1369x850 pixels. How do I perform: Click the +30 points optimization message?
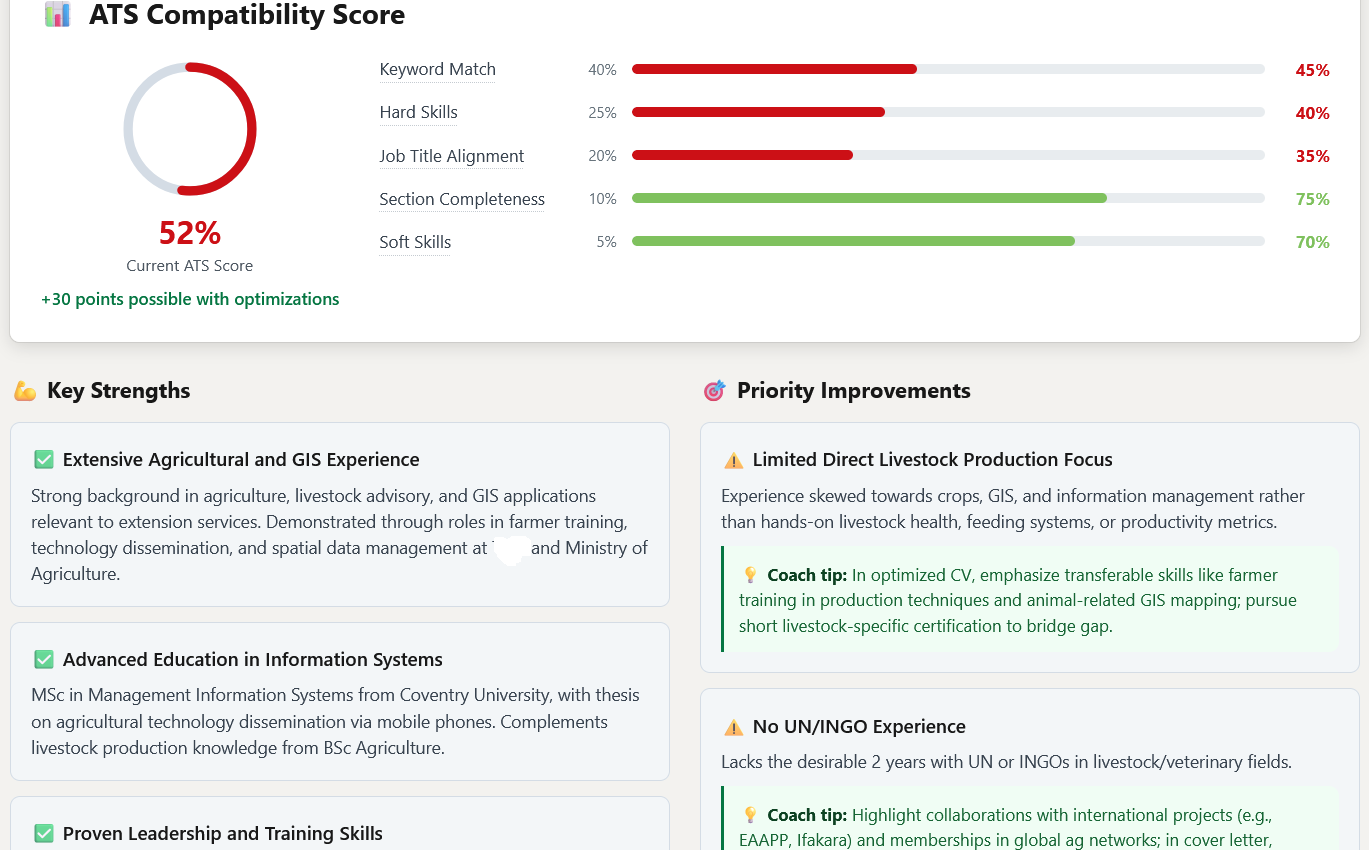point(190,299)
